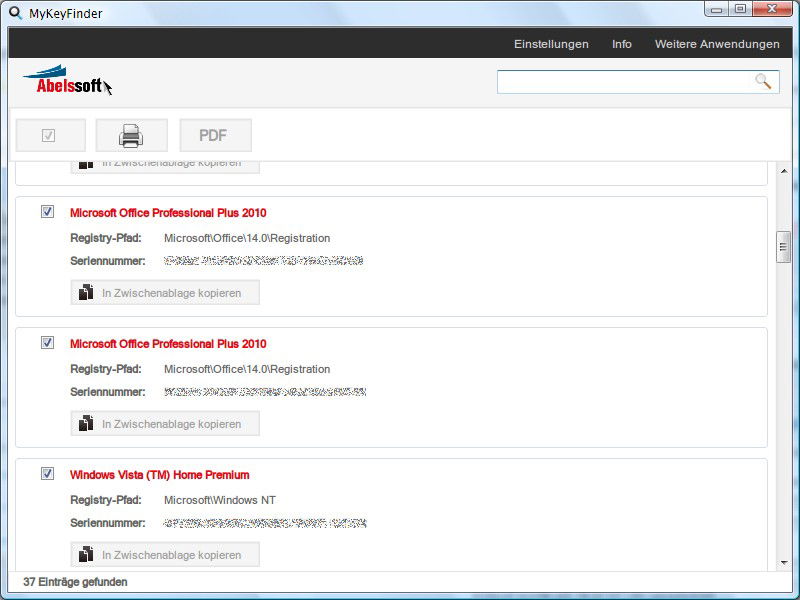Click clipboard icon in Windows Vista copy button
Screen dimensions: 800x600
86,554
